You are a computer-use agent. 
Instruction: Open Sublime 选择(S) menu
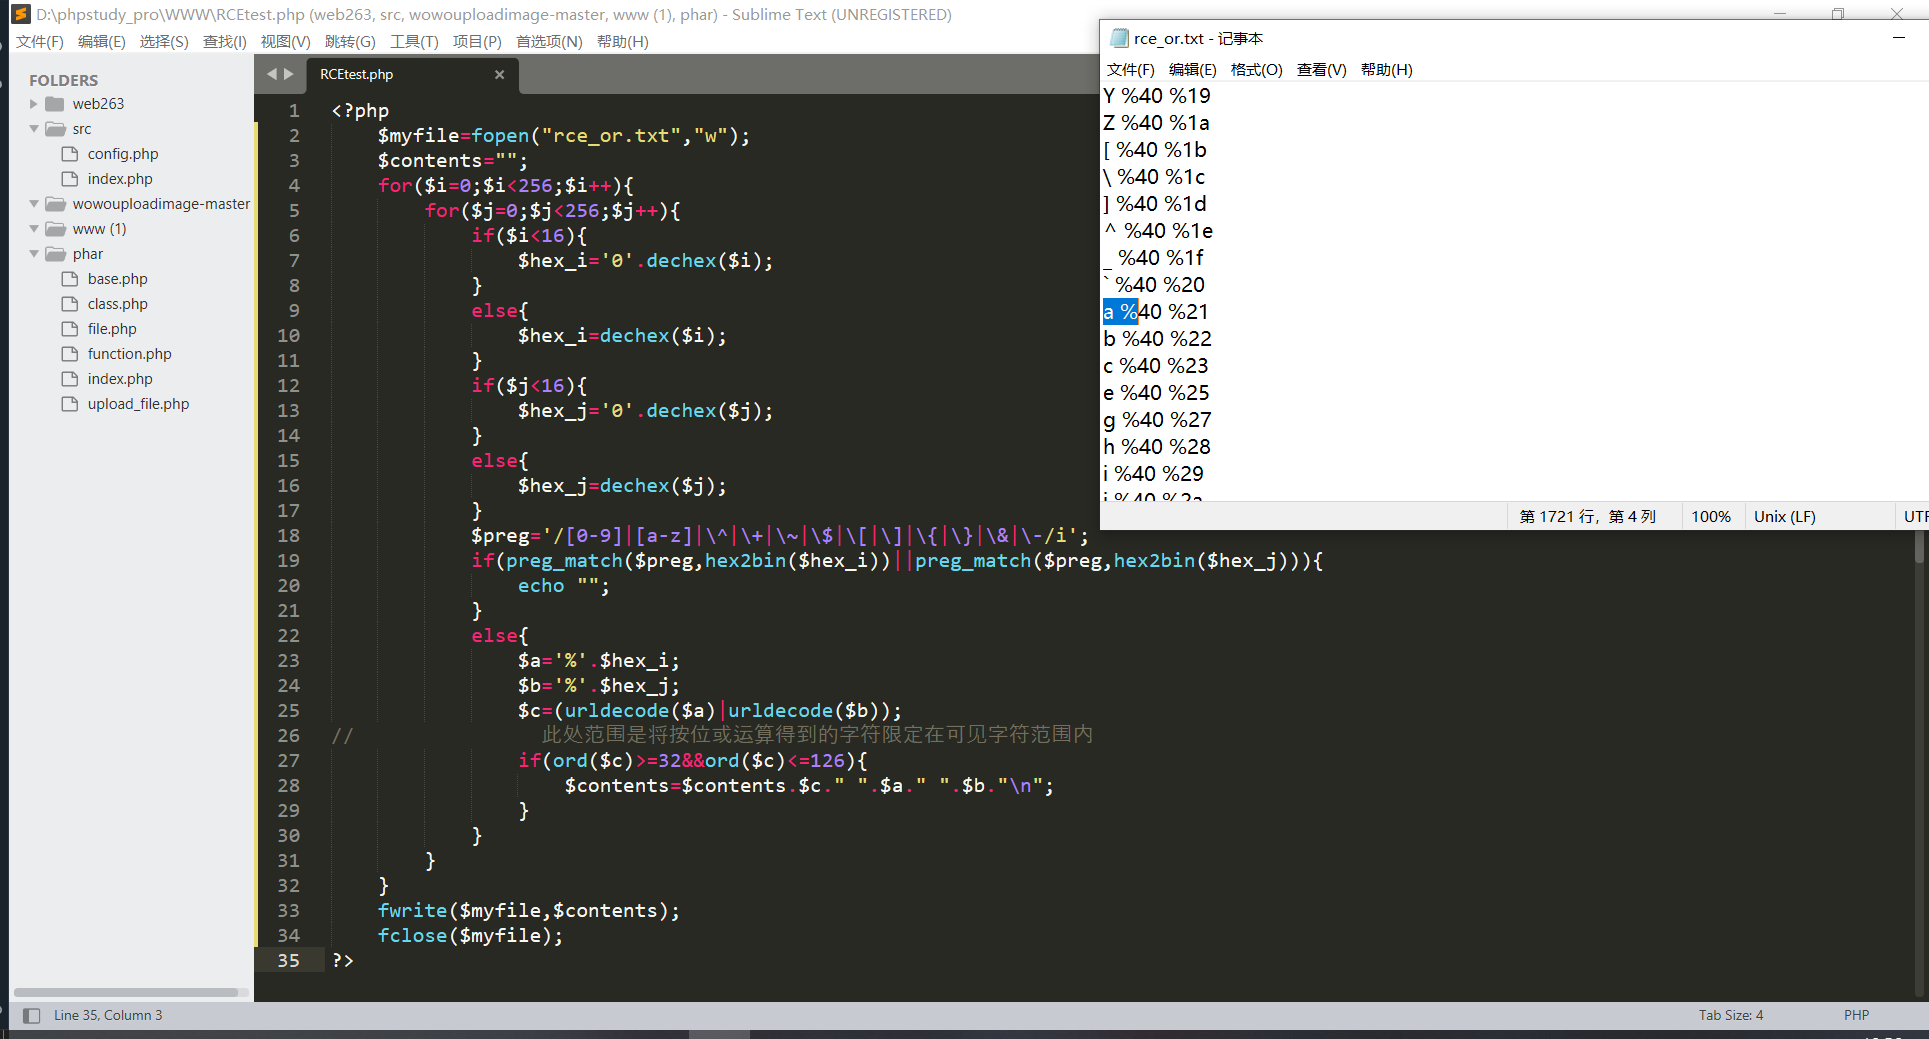164,41
